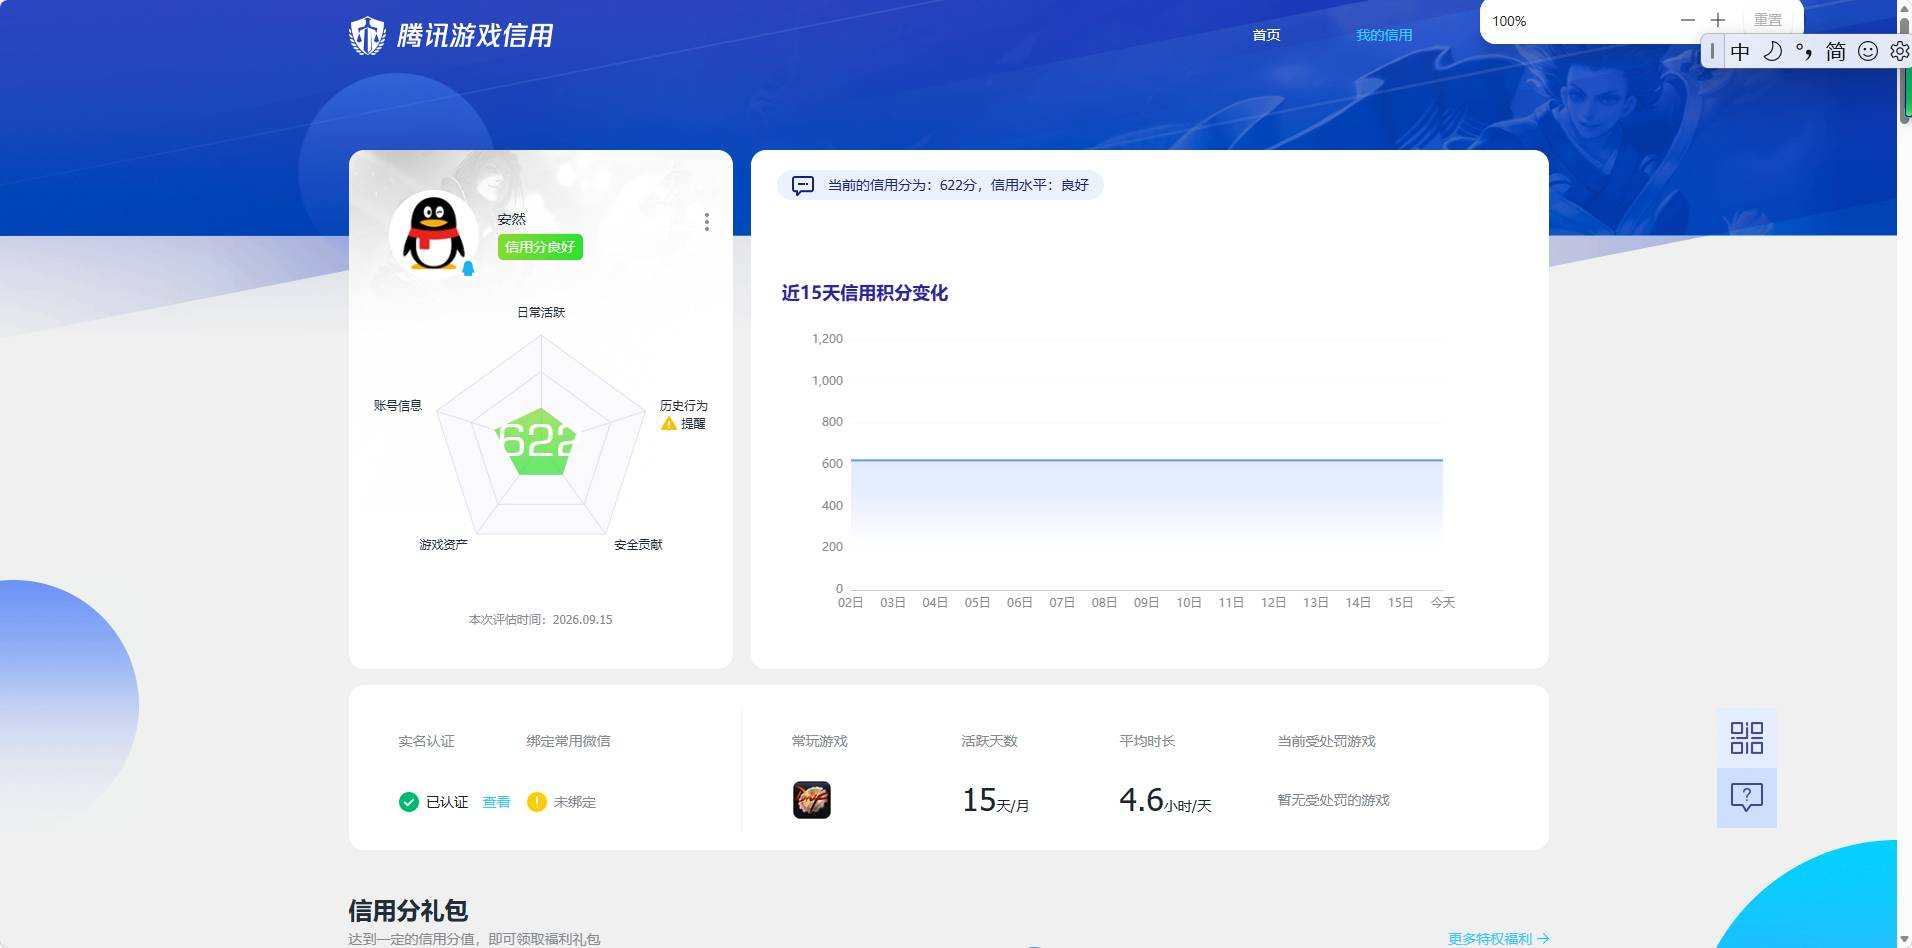This screenshot has height=948, width=1912.
Task: Click the 信用分良好 green badge
Action: [540, 247]
